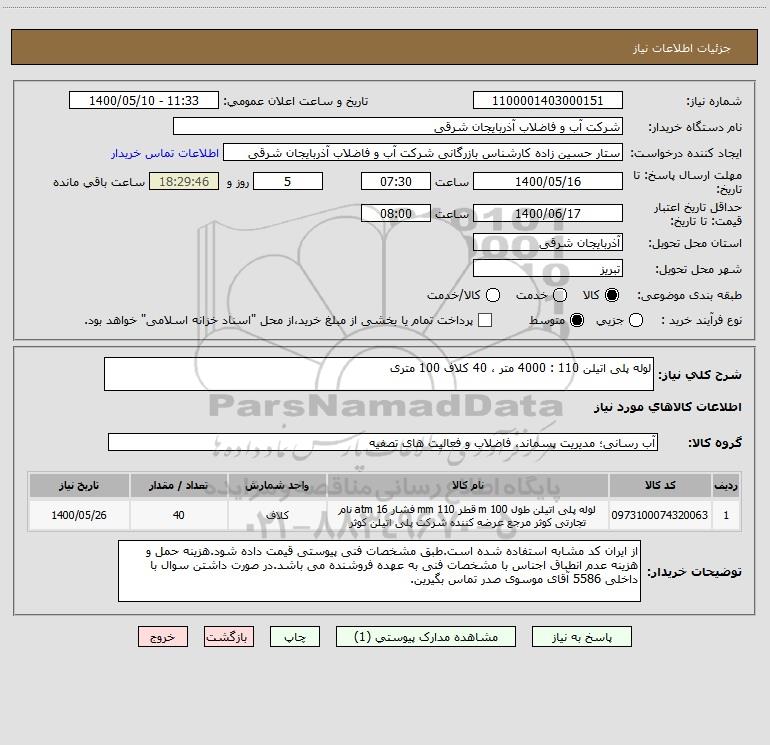The width and height of the screenshot is (770, 745).
Task: Click مشاهده مدارک پیوستی (1) button
Action: (426, 637)
